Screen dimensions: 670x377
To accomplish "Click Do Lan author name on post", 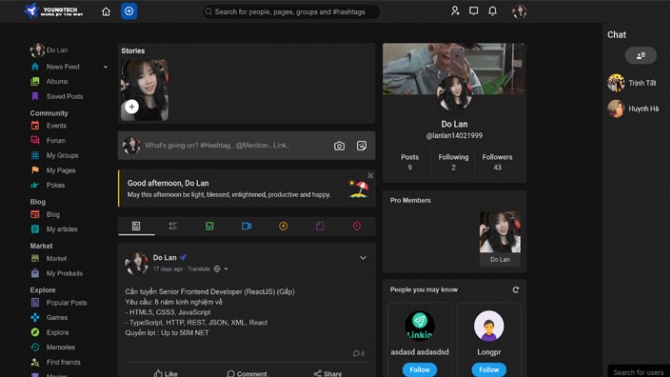I will 165,258.
